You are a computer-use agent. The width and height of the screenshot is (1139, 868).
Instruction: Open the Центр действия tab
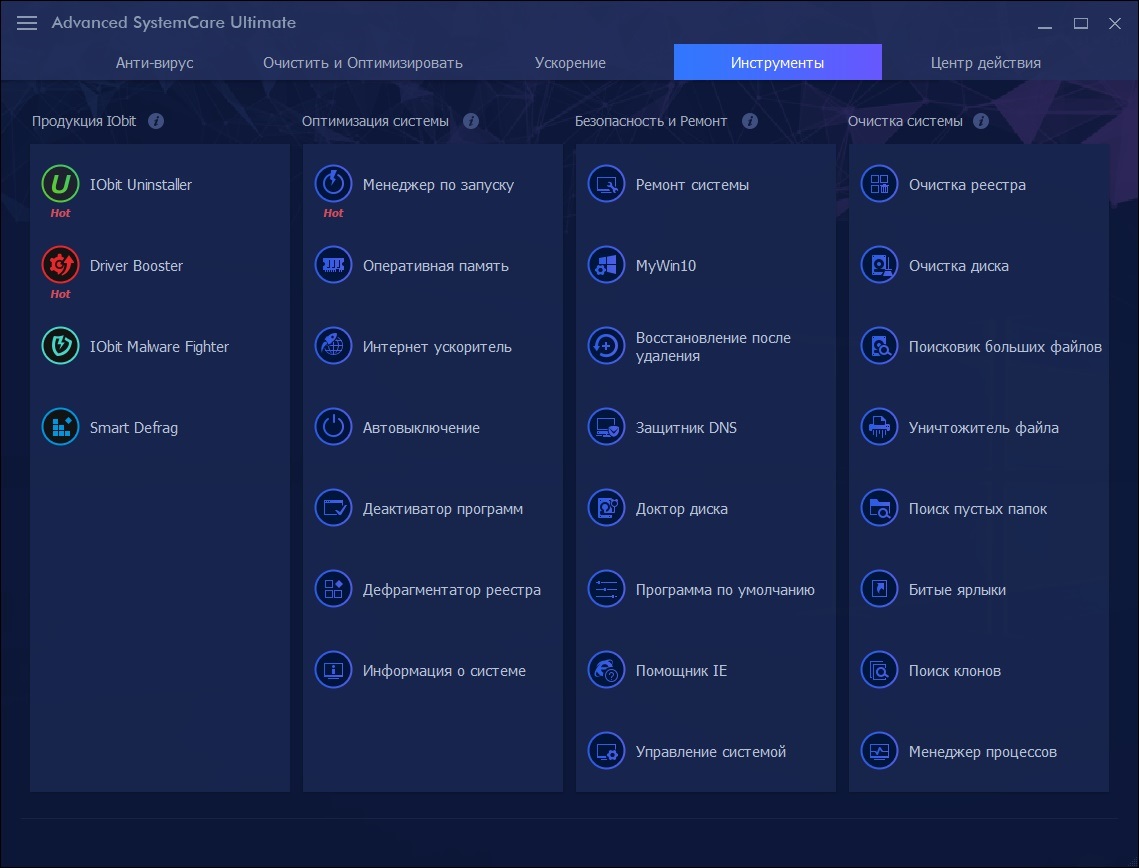coord(985,63)
